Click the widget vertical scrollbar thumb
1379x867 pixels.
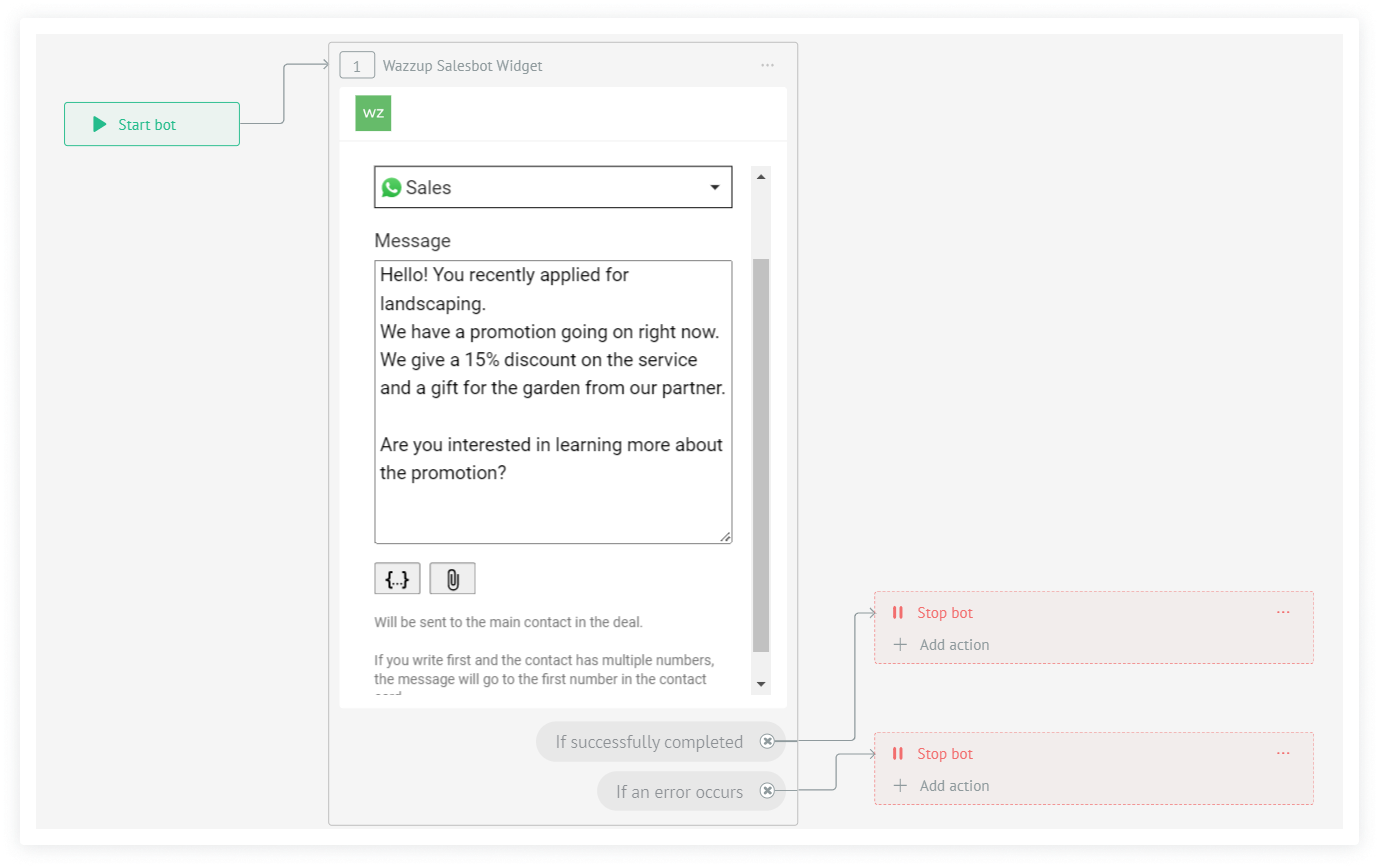pos(761,455)
